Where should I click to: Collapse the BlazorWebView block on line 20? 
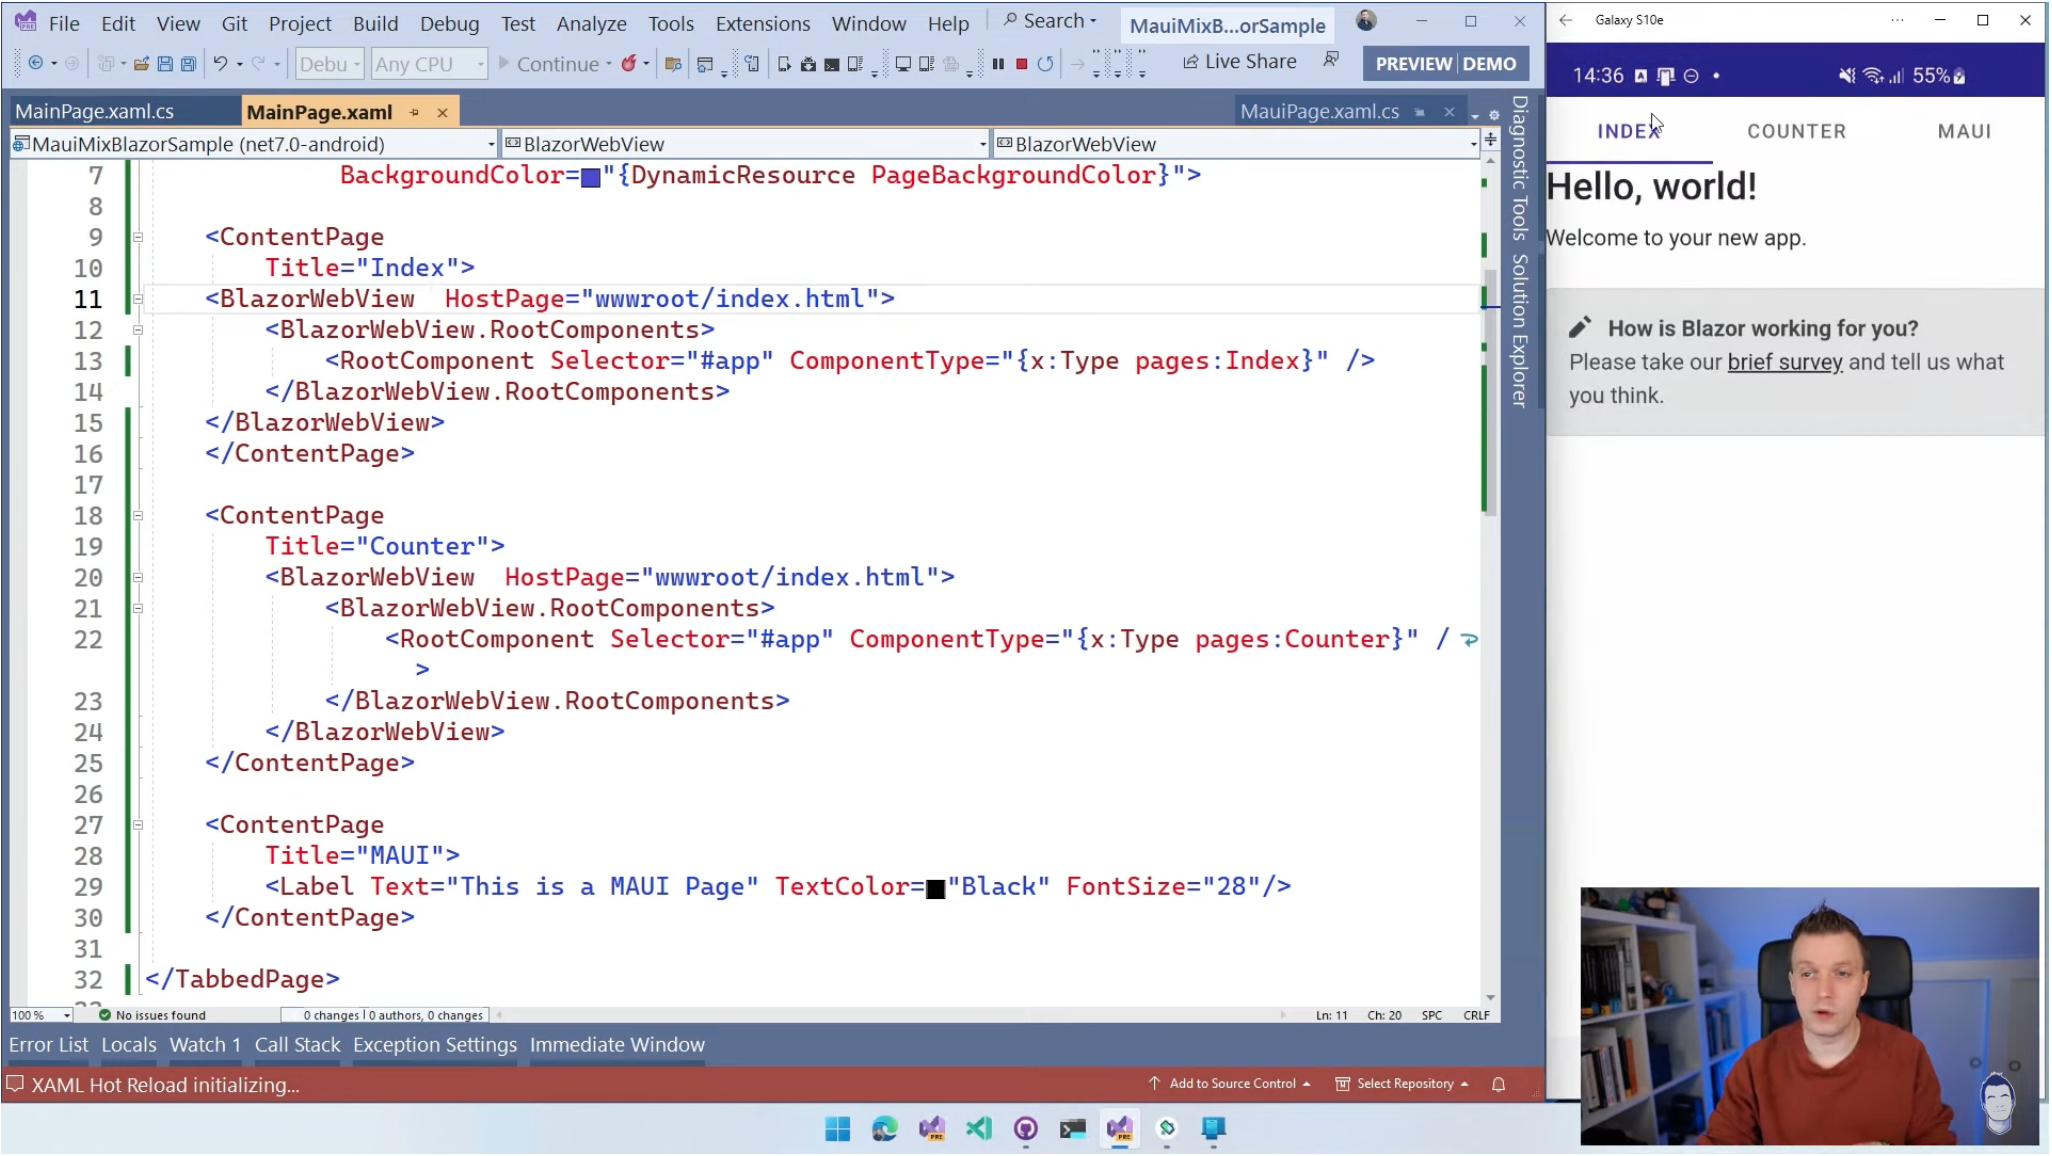tap(138, 578)
